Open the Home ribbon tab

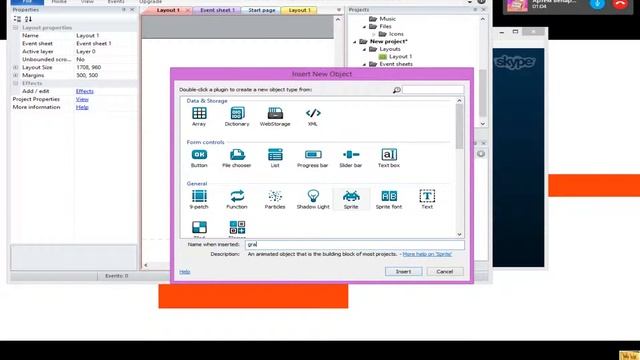click(59, 2)
